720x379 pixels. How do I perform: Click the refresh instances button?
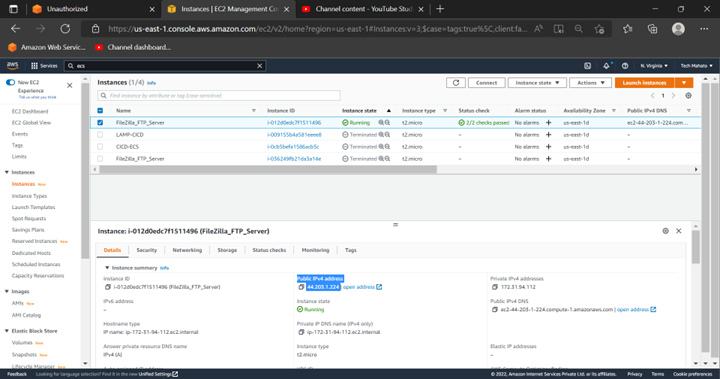pos(456,83)
